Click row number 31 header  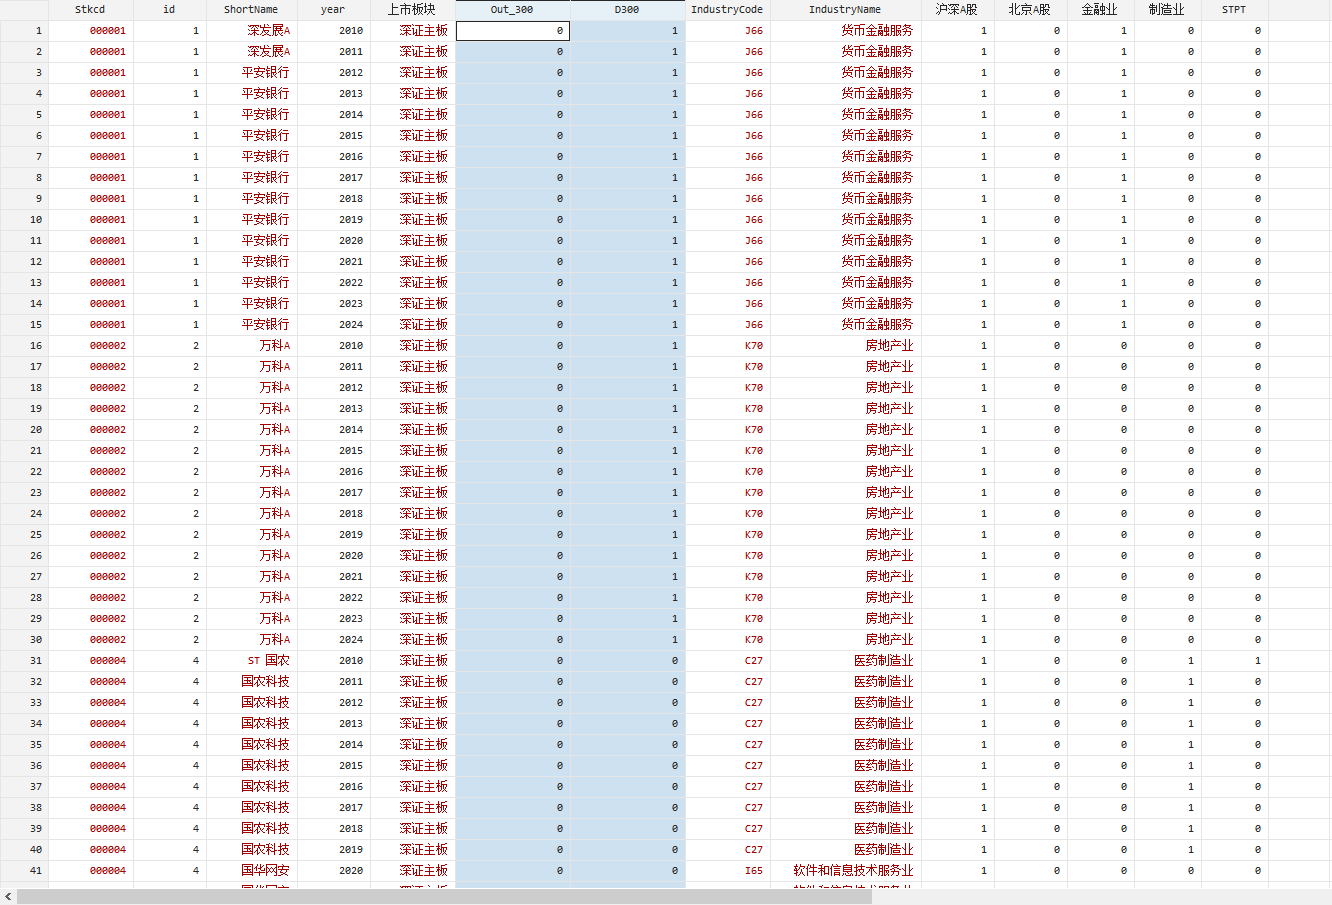coord(24,661)
